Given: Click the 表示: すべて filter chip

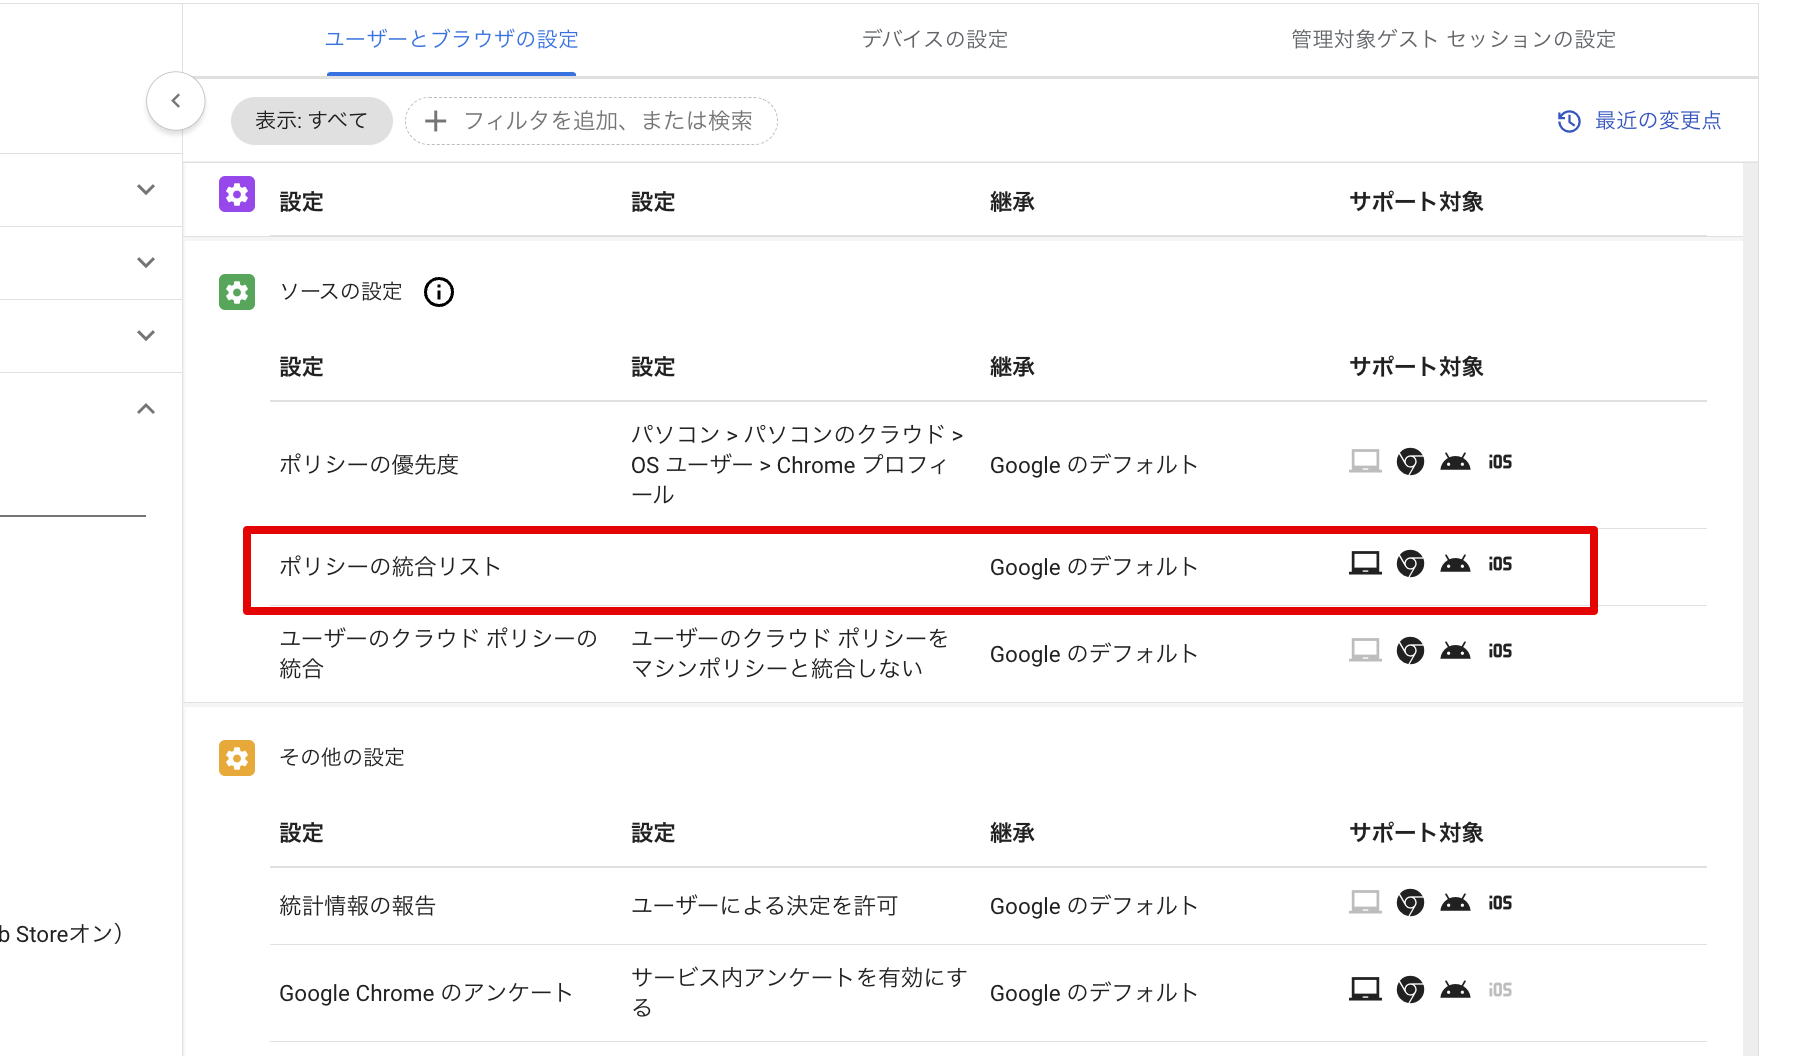Looking at the screenshot, I should click(x=311, y=121).
